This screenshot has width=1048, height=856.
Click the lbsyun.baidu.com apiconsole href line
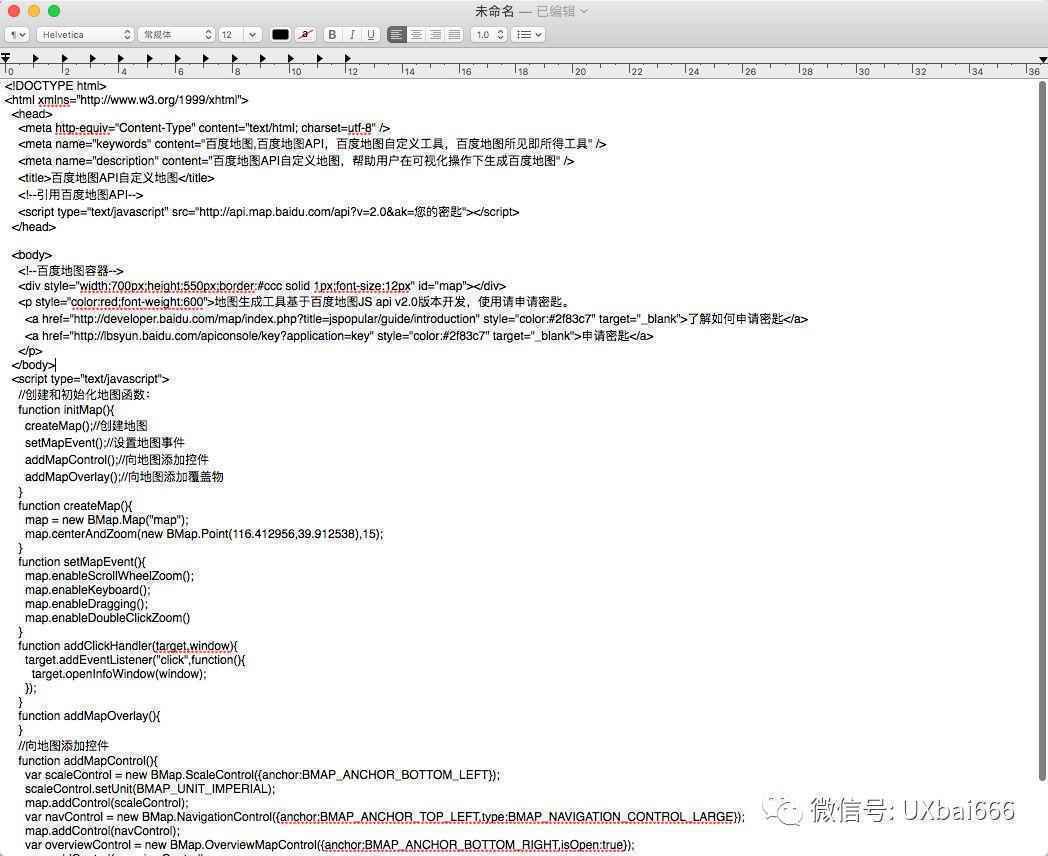339,335
